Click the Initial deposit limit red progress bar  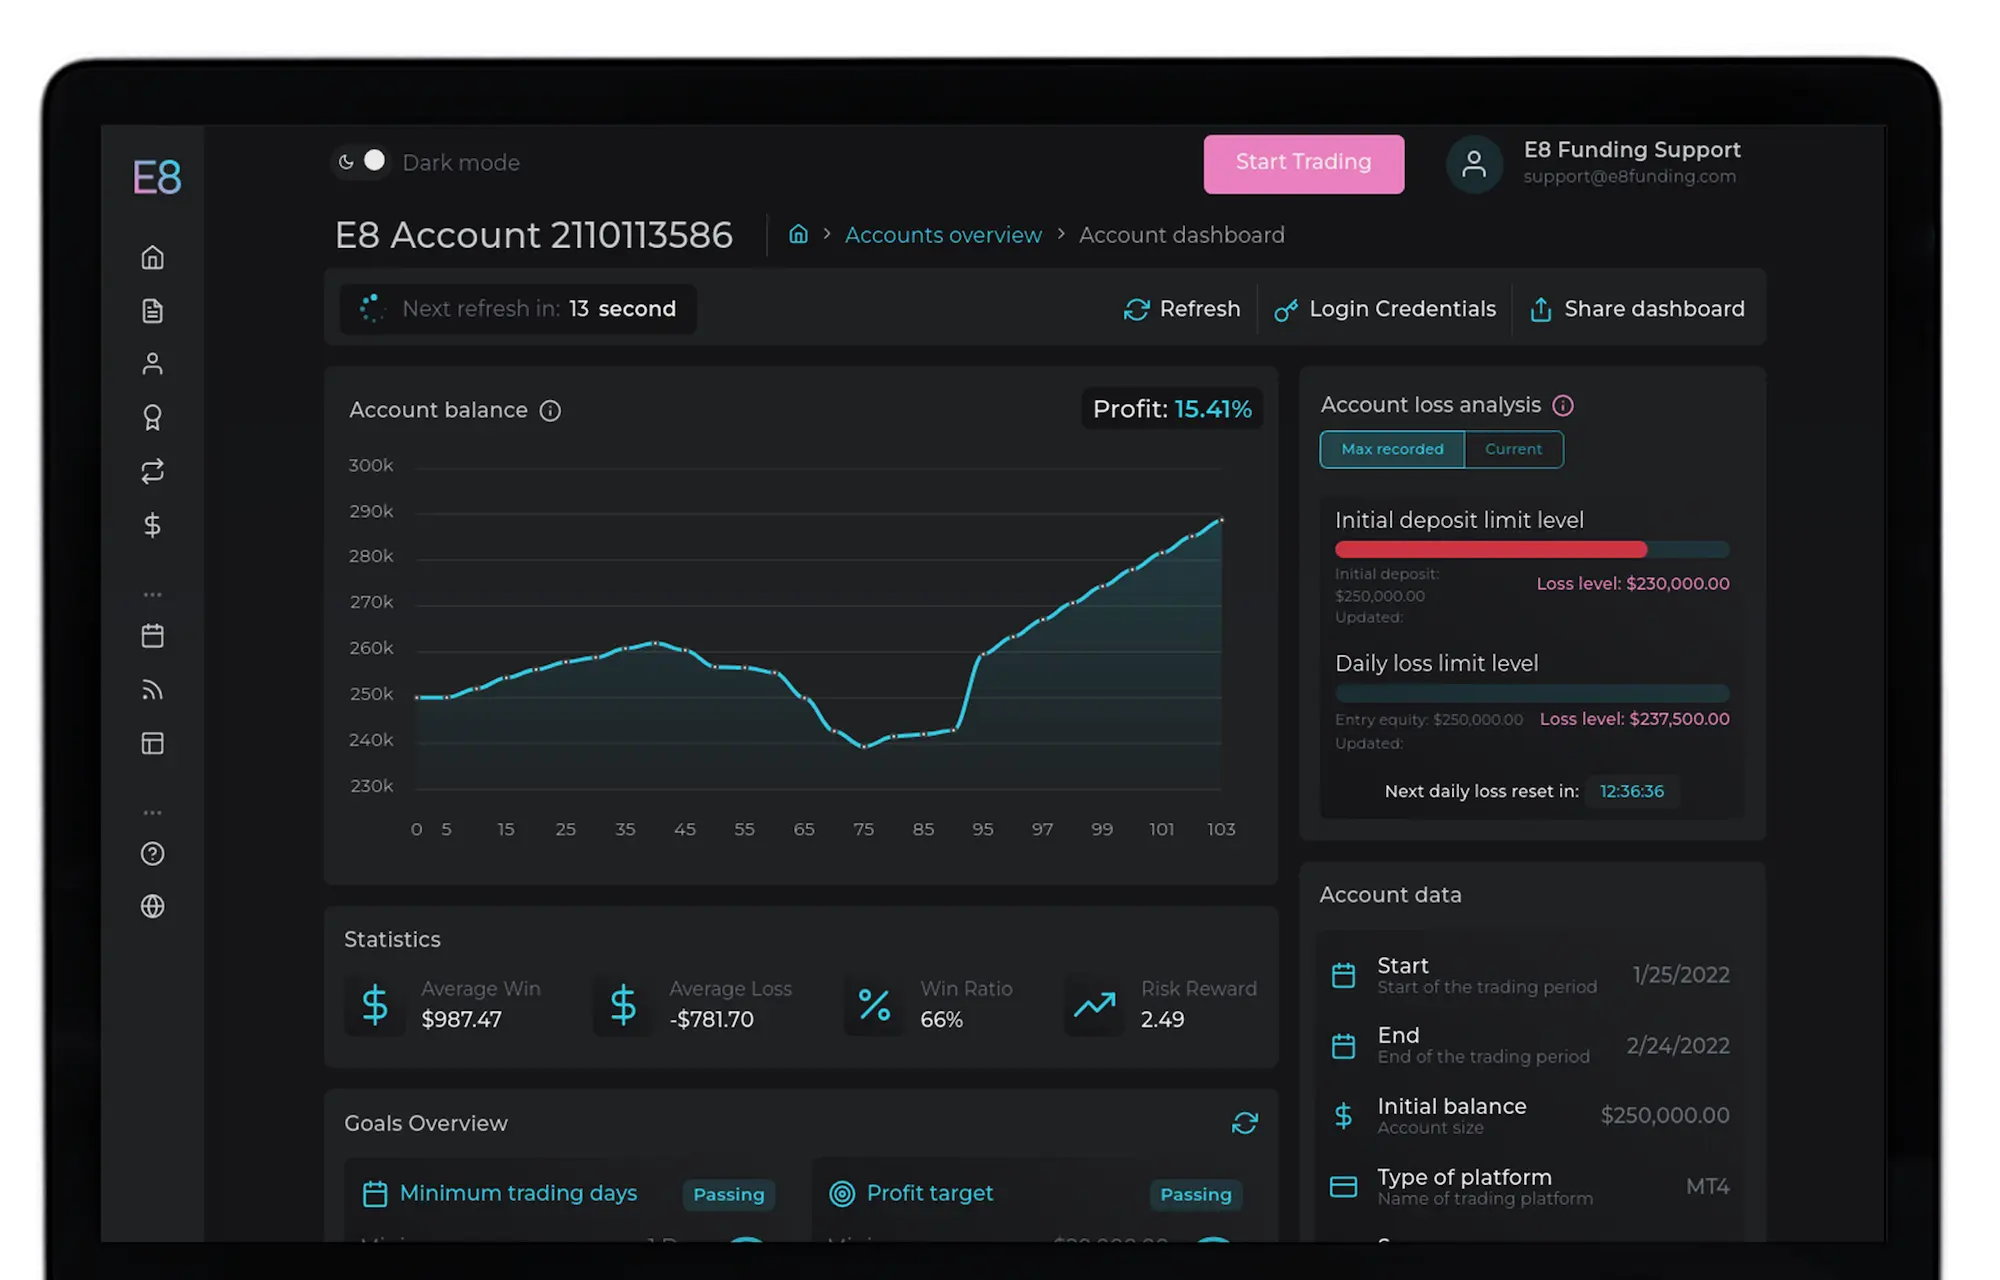tap(1490, 549)
